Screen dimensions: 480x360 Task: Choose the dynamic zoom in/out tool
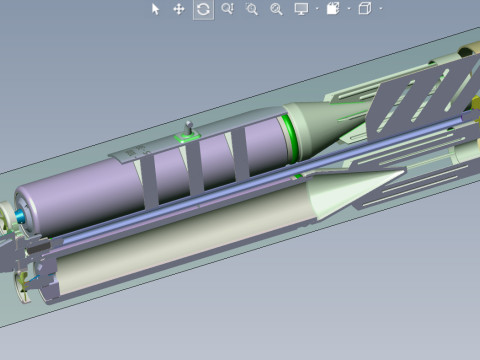point(228,9)
